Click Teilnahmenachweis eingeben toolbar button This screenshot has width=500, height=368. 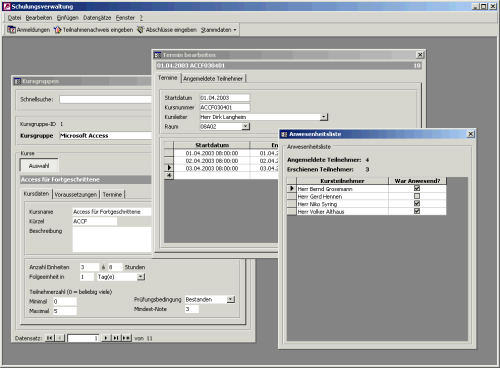pos(93,30)
